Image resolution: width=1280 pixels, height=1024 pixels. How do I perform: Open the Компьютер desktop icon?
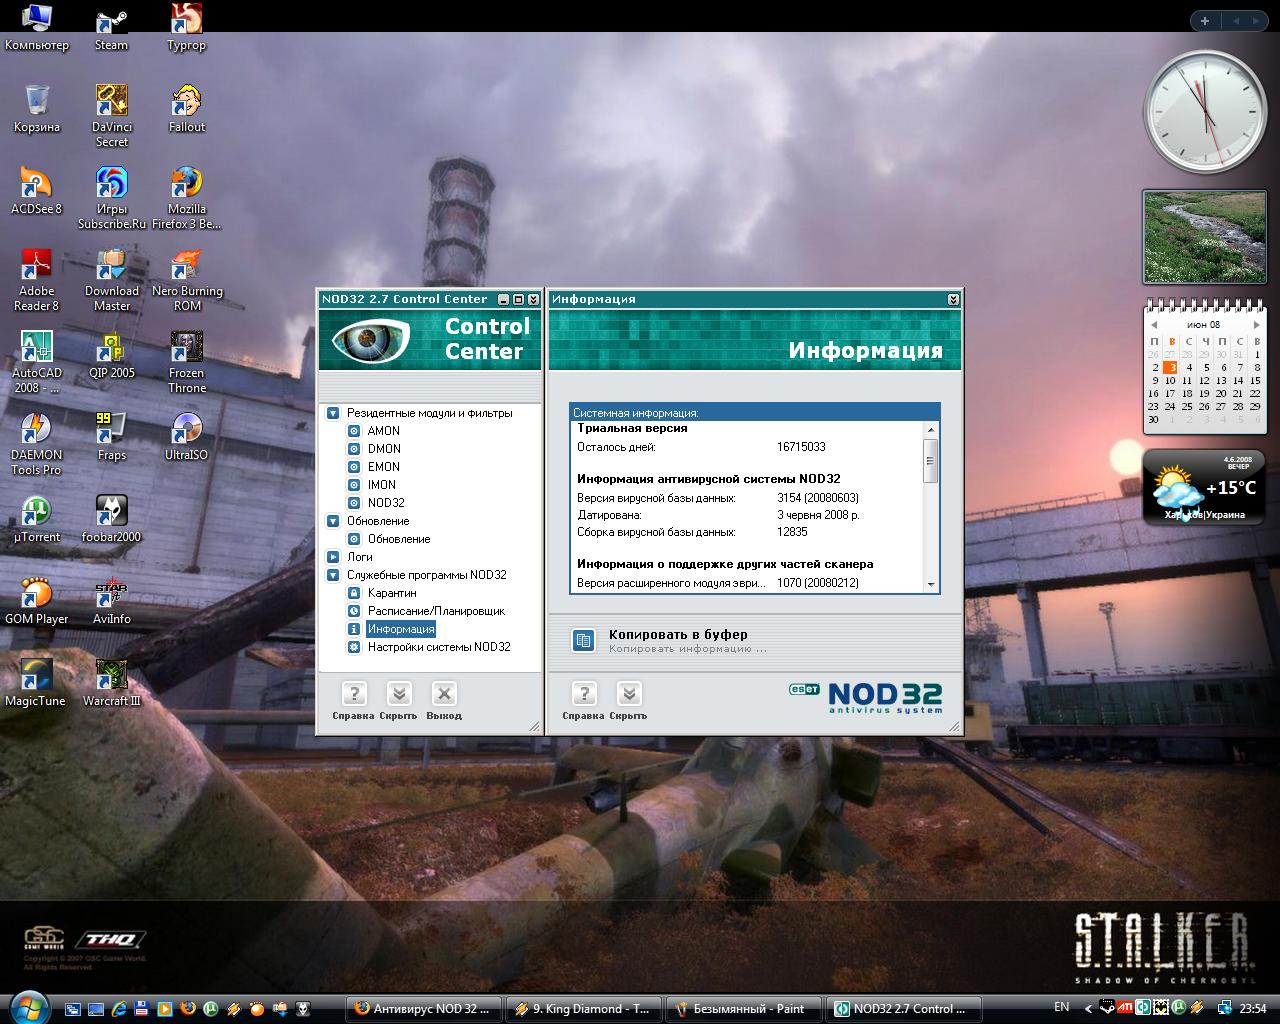pos(36,28)
